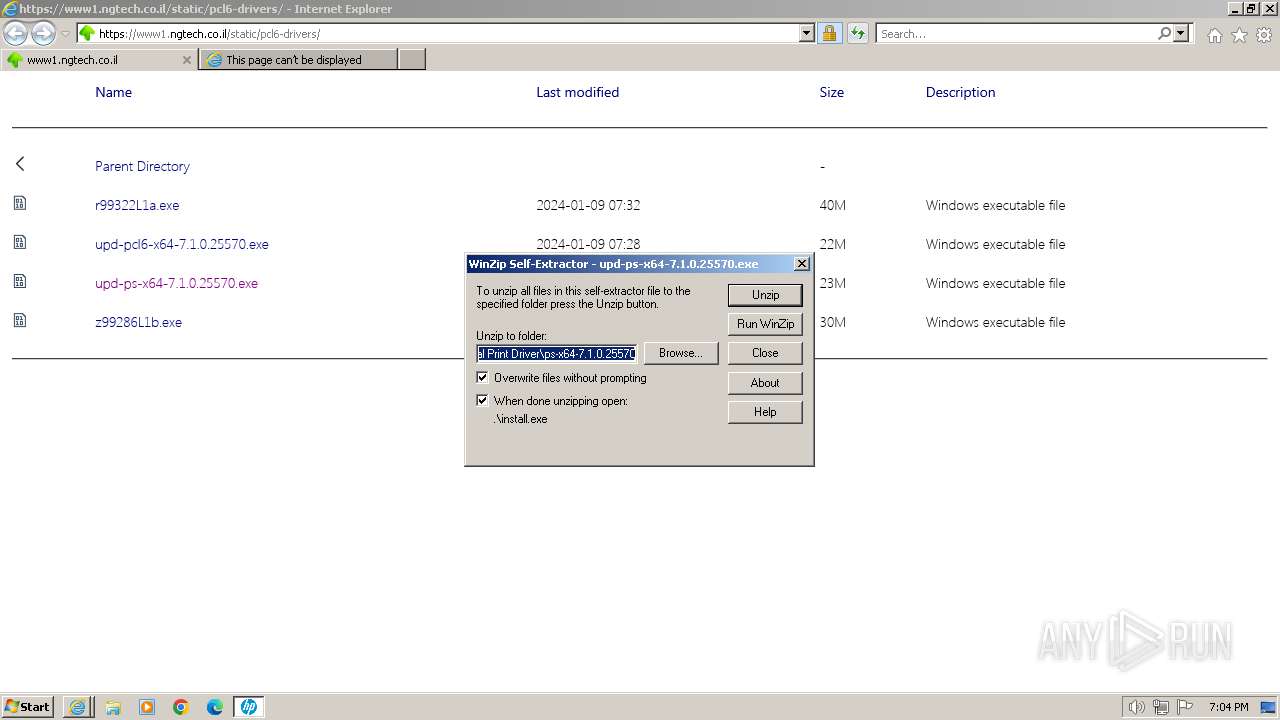
Task: Click the 2024-01-09 07:32 modified date
Action: pos(588,205)
